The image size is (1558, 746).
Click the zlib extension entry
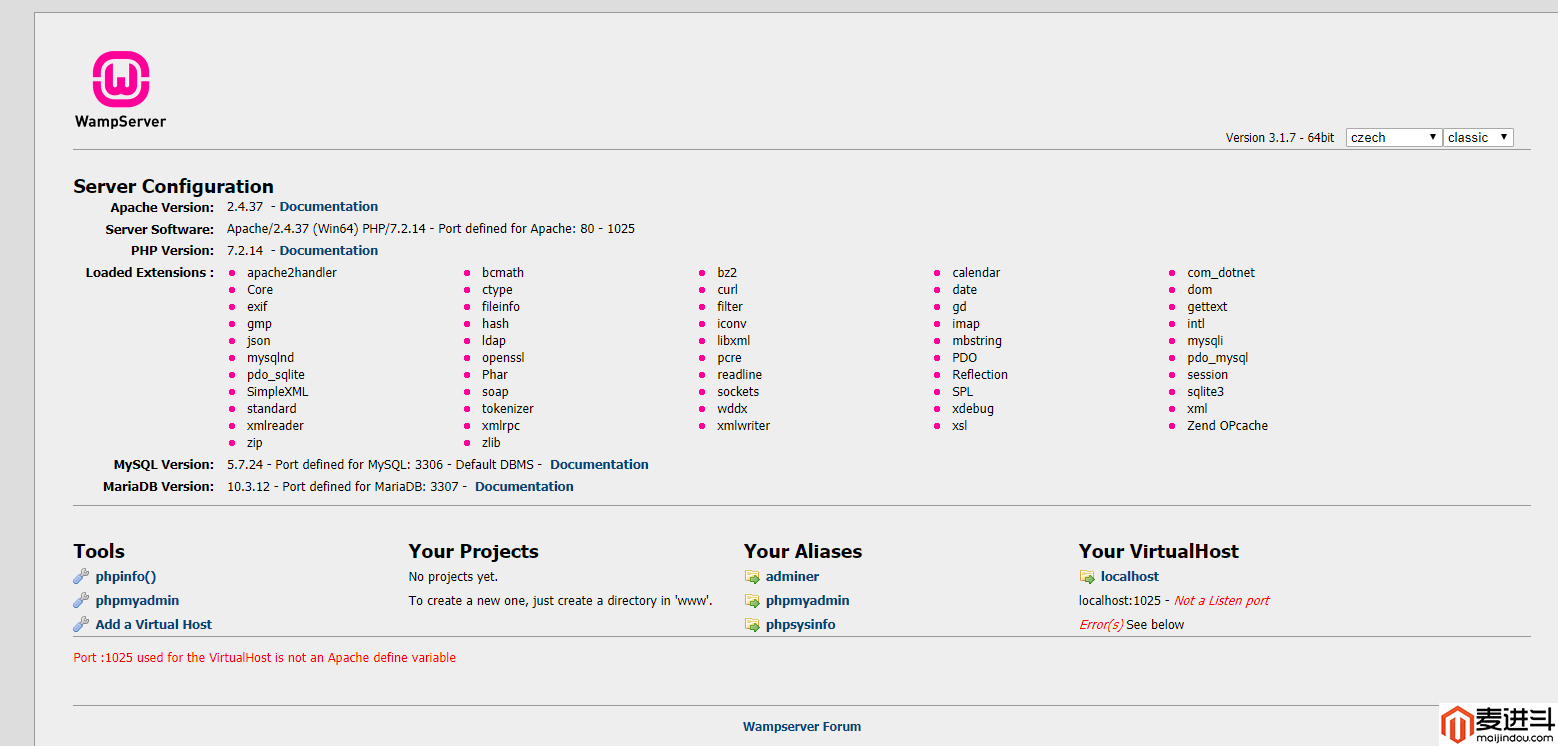(491, 443)
